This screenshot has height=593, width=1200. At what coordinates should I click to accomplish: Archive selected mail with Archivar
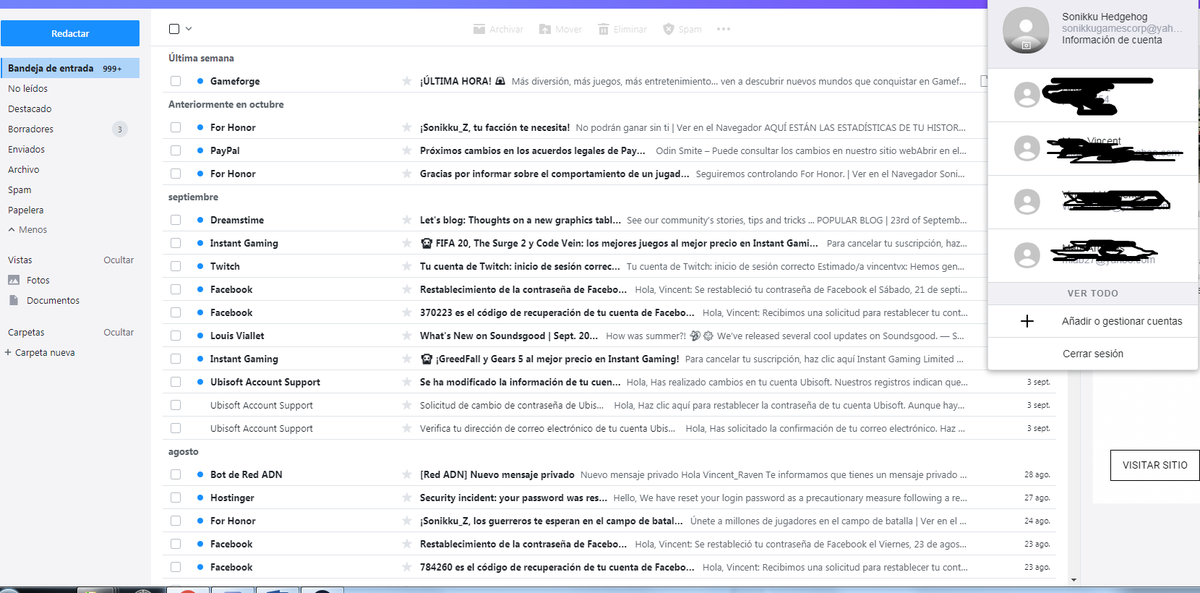coord(498,30)
